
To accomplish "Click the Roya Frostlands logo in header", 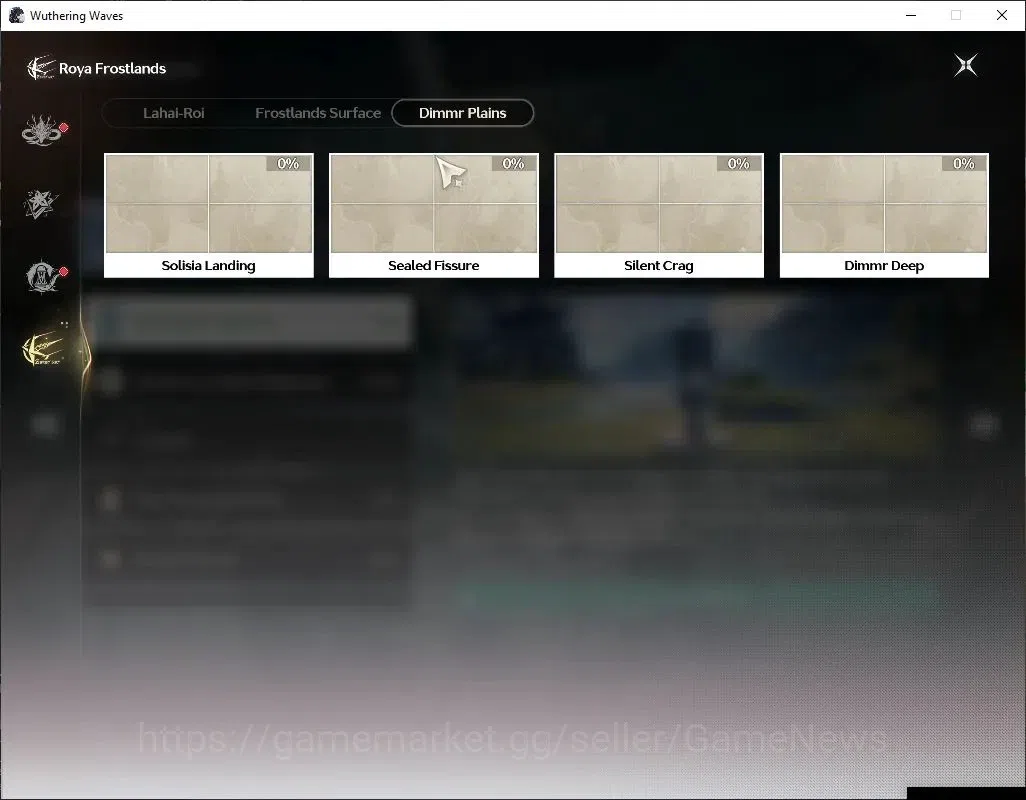I will 41,67.
